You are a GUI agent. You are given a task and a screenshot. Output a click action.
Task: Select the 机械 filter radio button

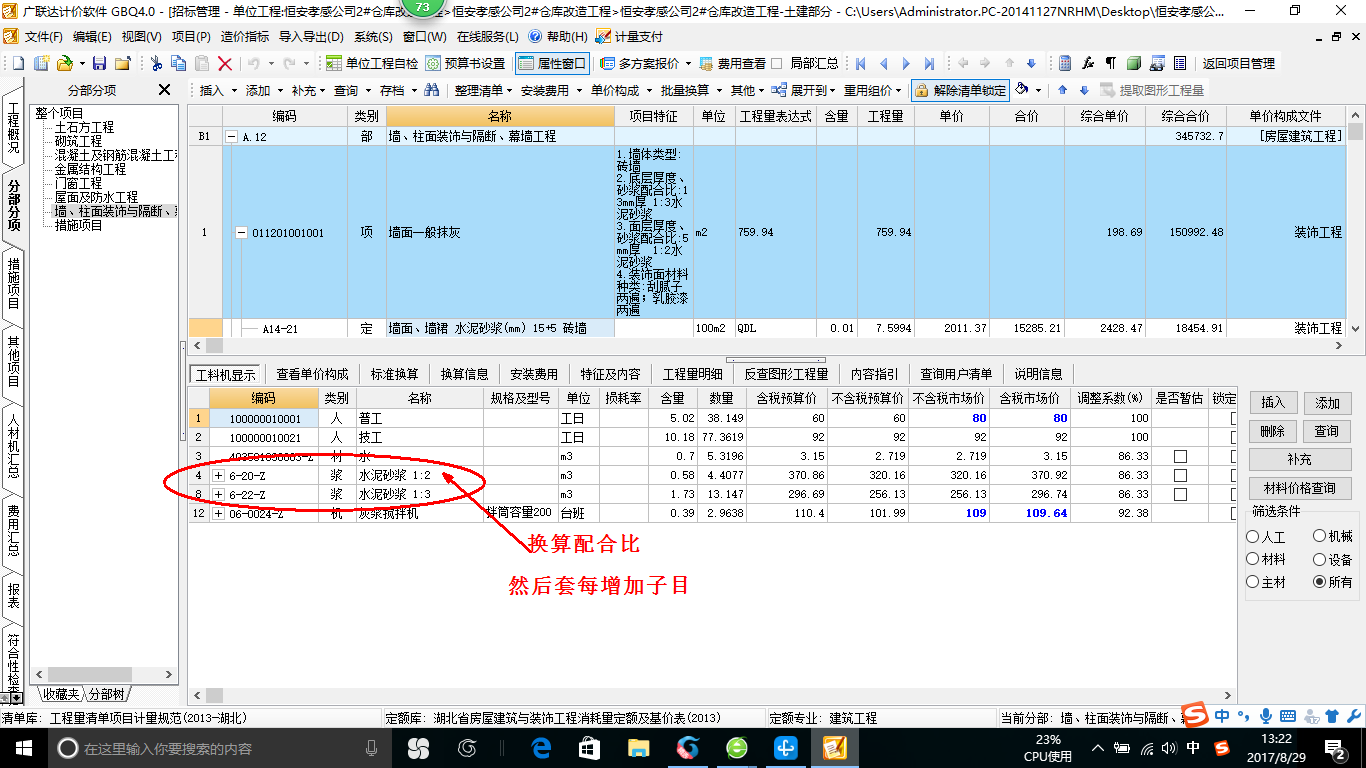[x=1319, y=537]
